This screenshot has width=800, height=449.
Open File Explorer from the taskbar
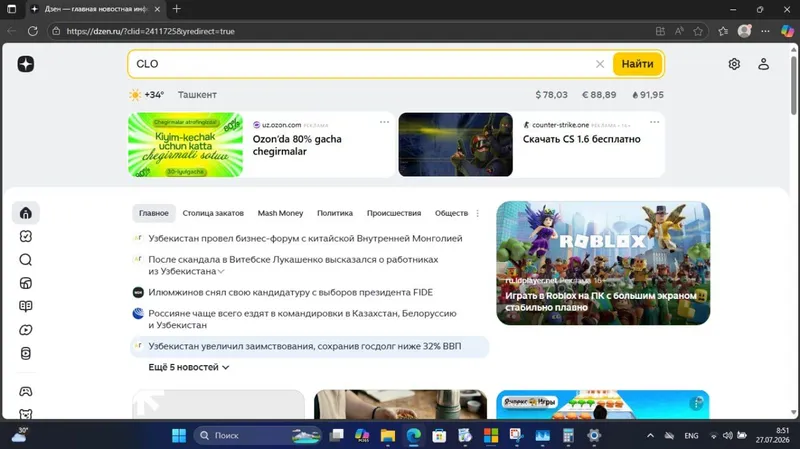[388, 435]
